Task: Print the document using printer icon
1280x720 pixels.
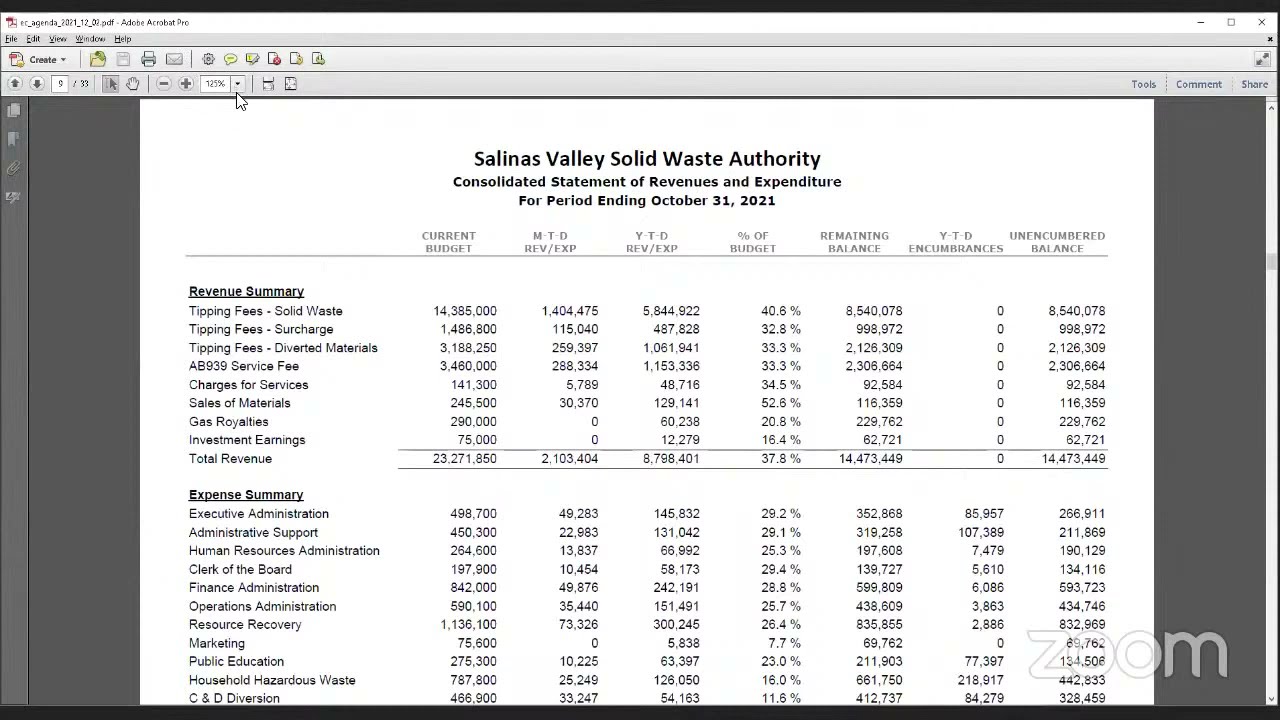Action: [x=148, y=59]
